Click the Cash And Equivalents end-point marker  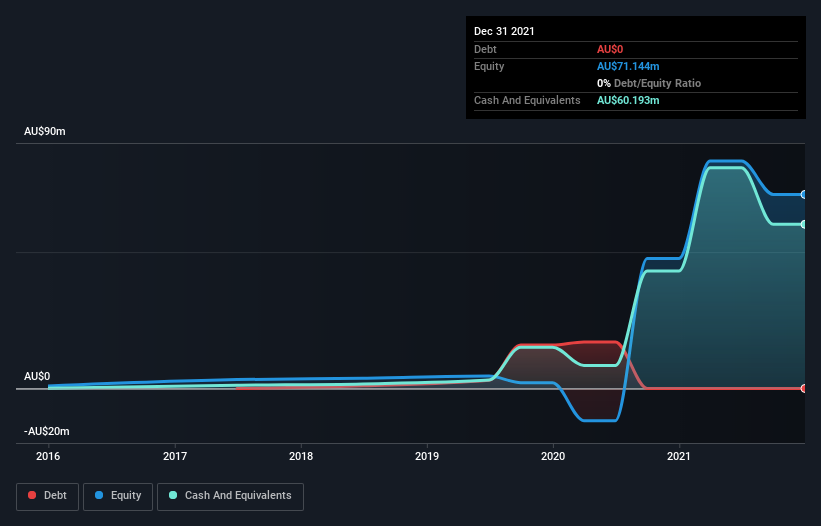[x=804, y=225]
